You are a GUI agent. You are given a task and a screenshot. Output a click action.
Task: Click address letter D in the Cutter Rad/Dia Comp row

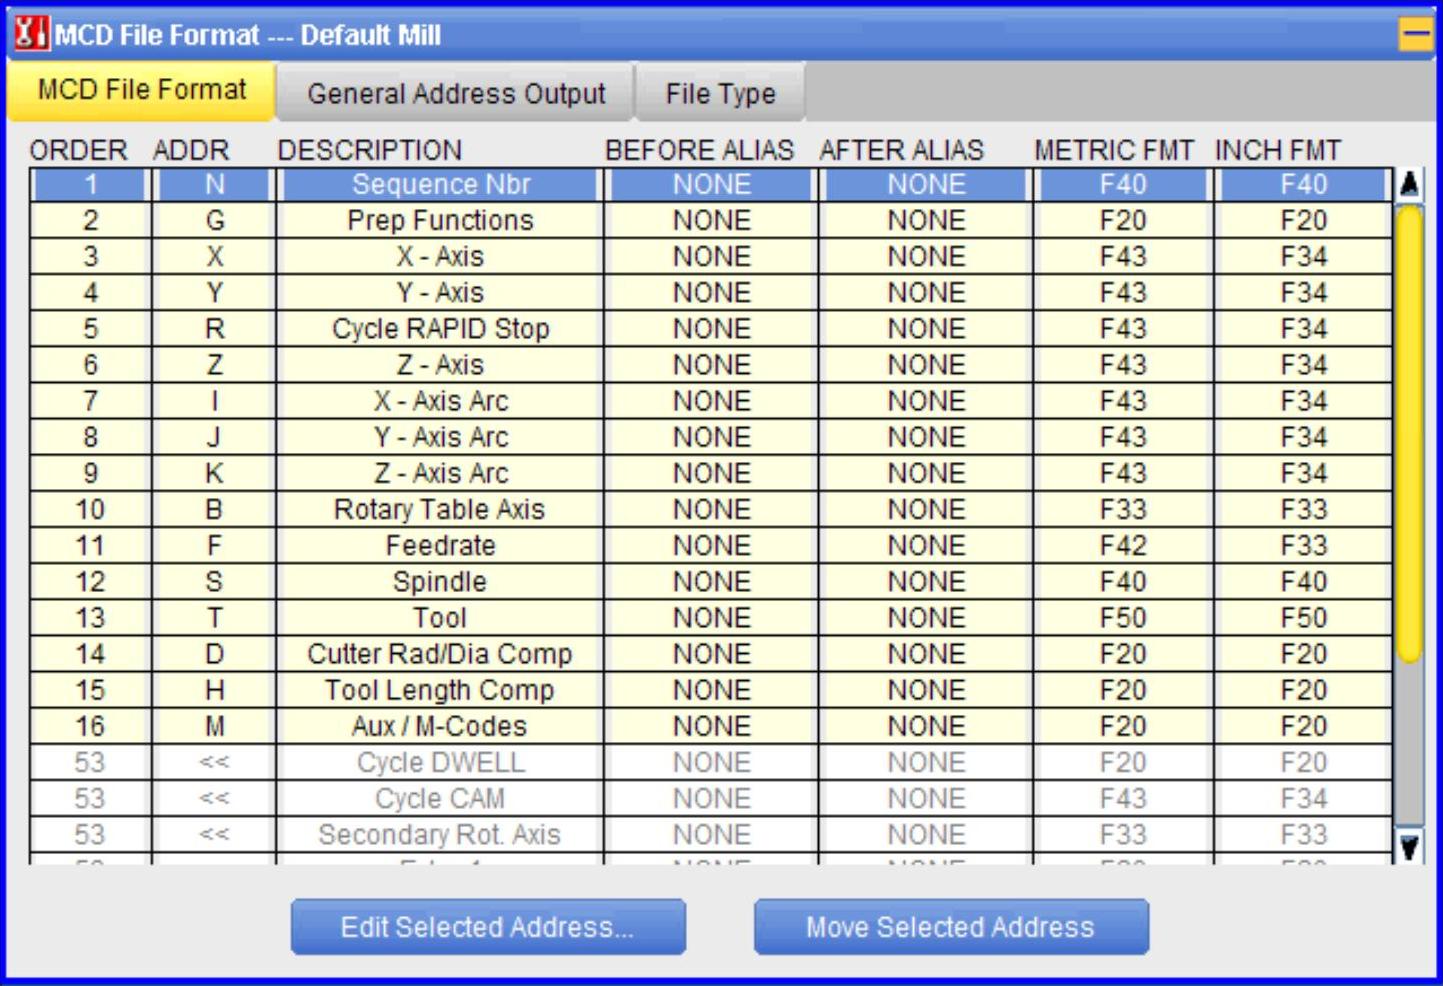pyautogui.click(x=214, y=654)
